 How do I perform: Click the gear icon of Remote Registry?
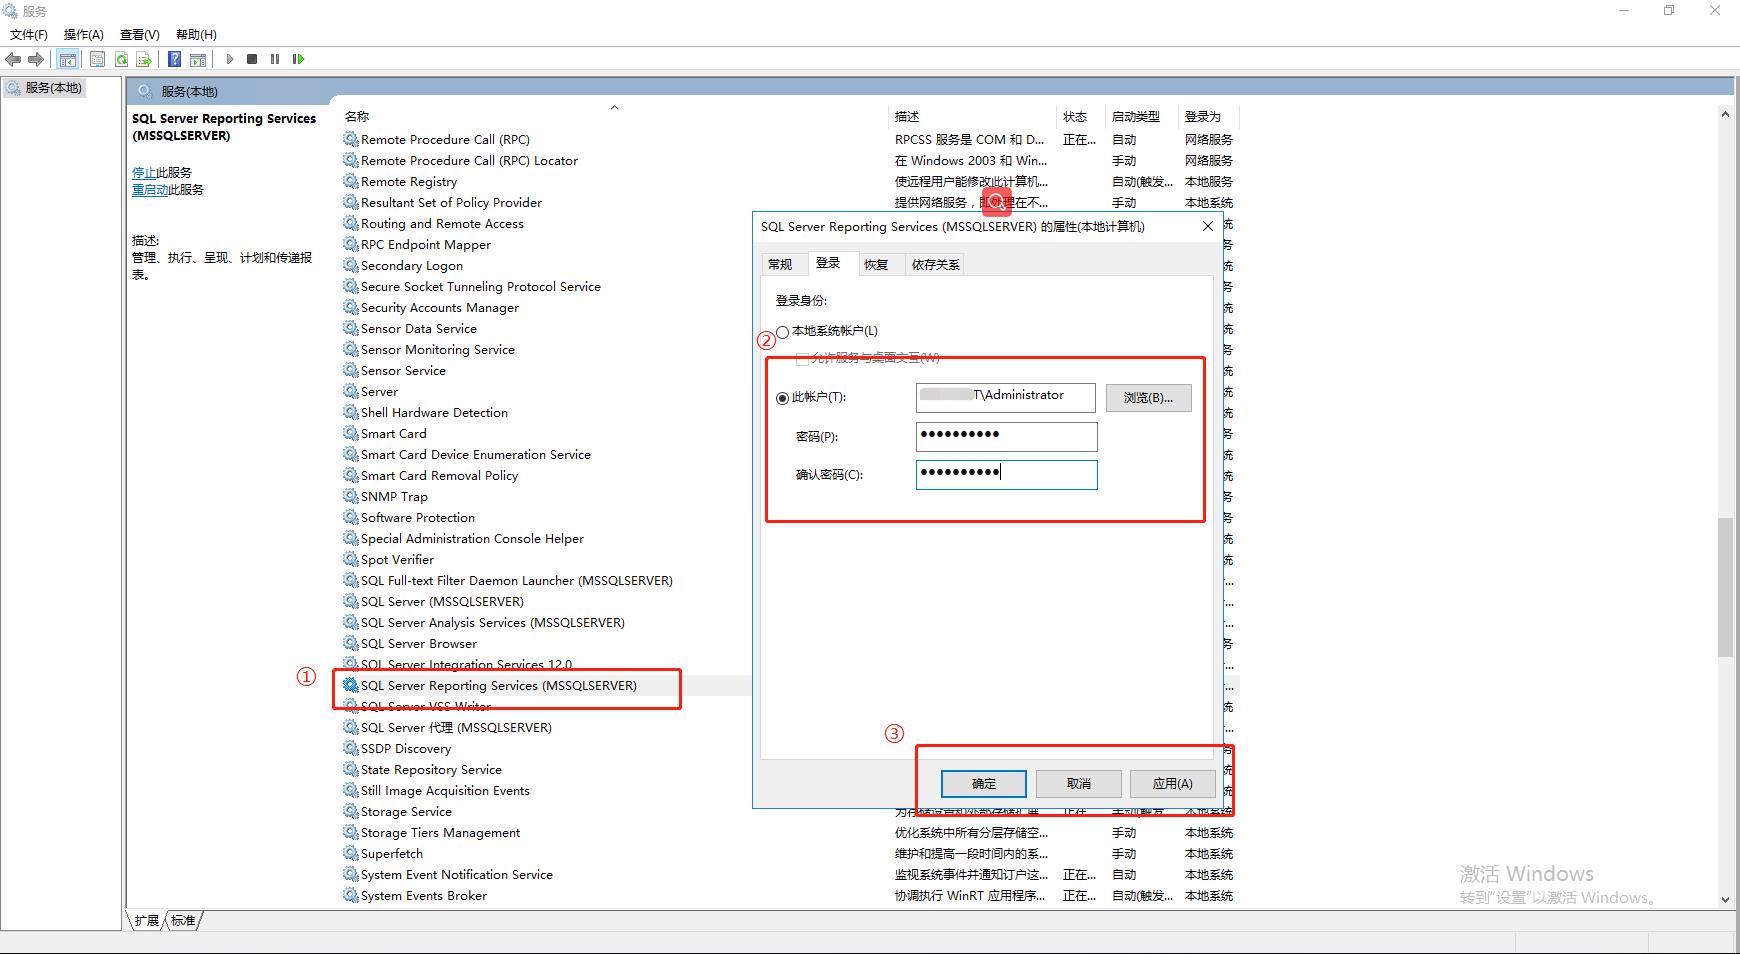point(350,181)
